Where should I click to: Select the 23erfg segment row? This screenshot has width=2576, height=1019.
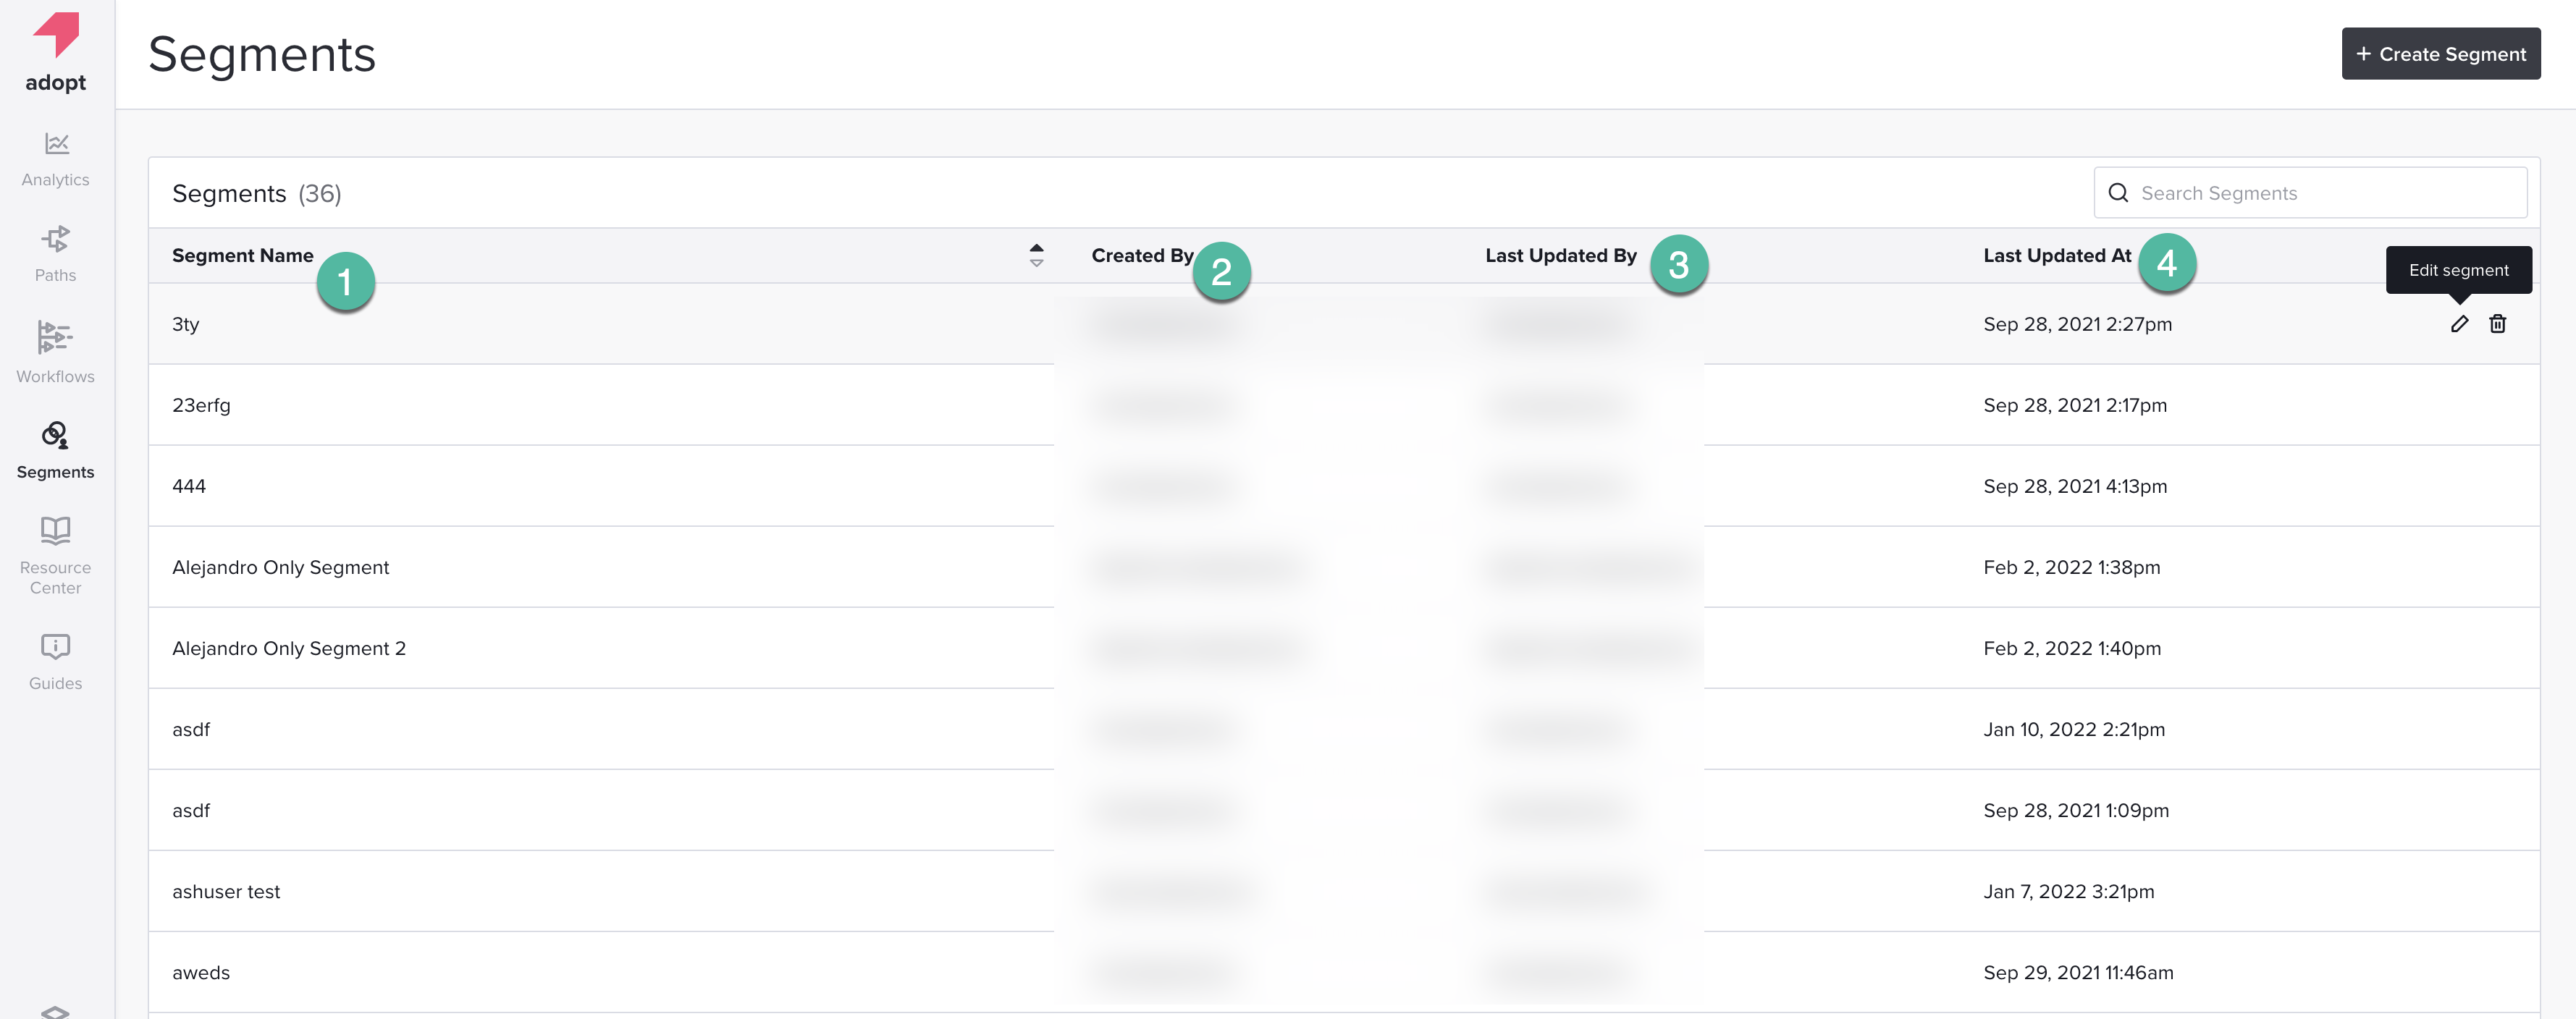1344,404
